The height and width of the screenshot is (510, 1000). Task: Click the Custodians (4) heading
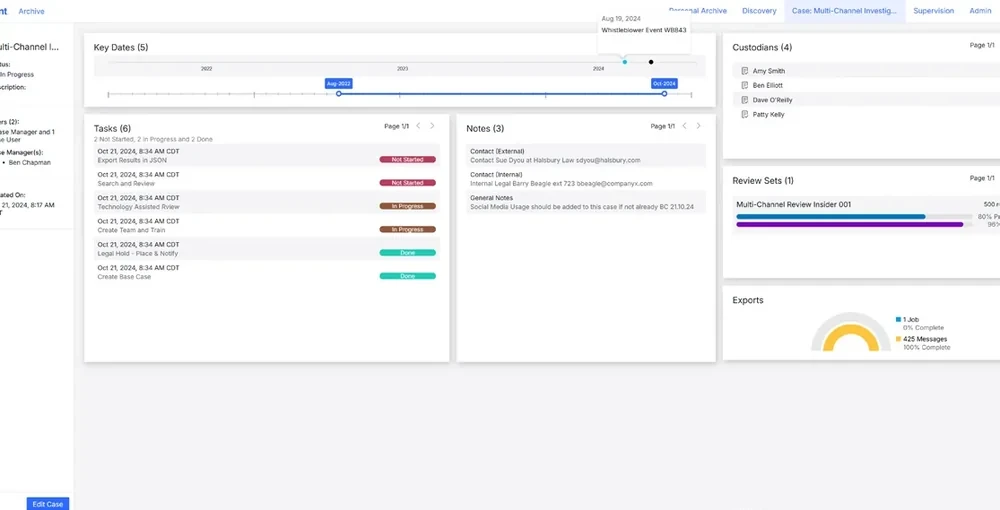tap(762, 47)
